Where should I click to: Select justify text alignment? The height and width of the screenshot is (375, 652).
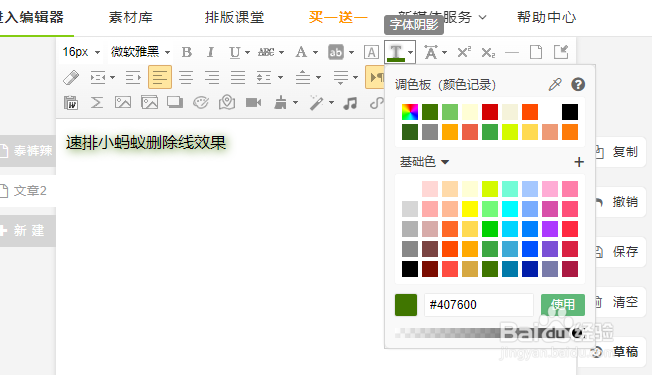(238, 77)
